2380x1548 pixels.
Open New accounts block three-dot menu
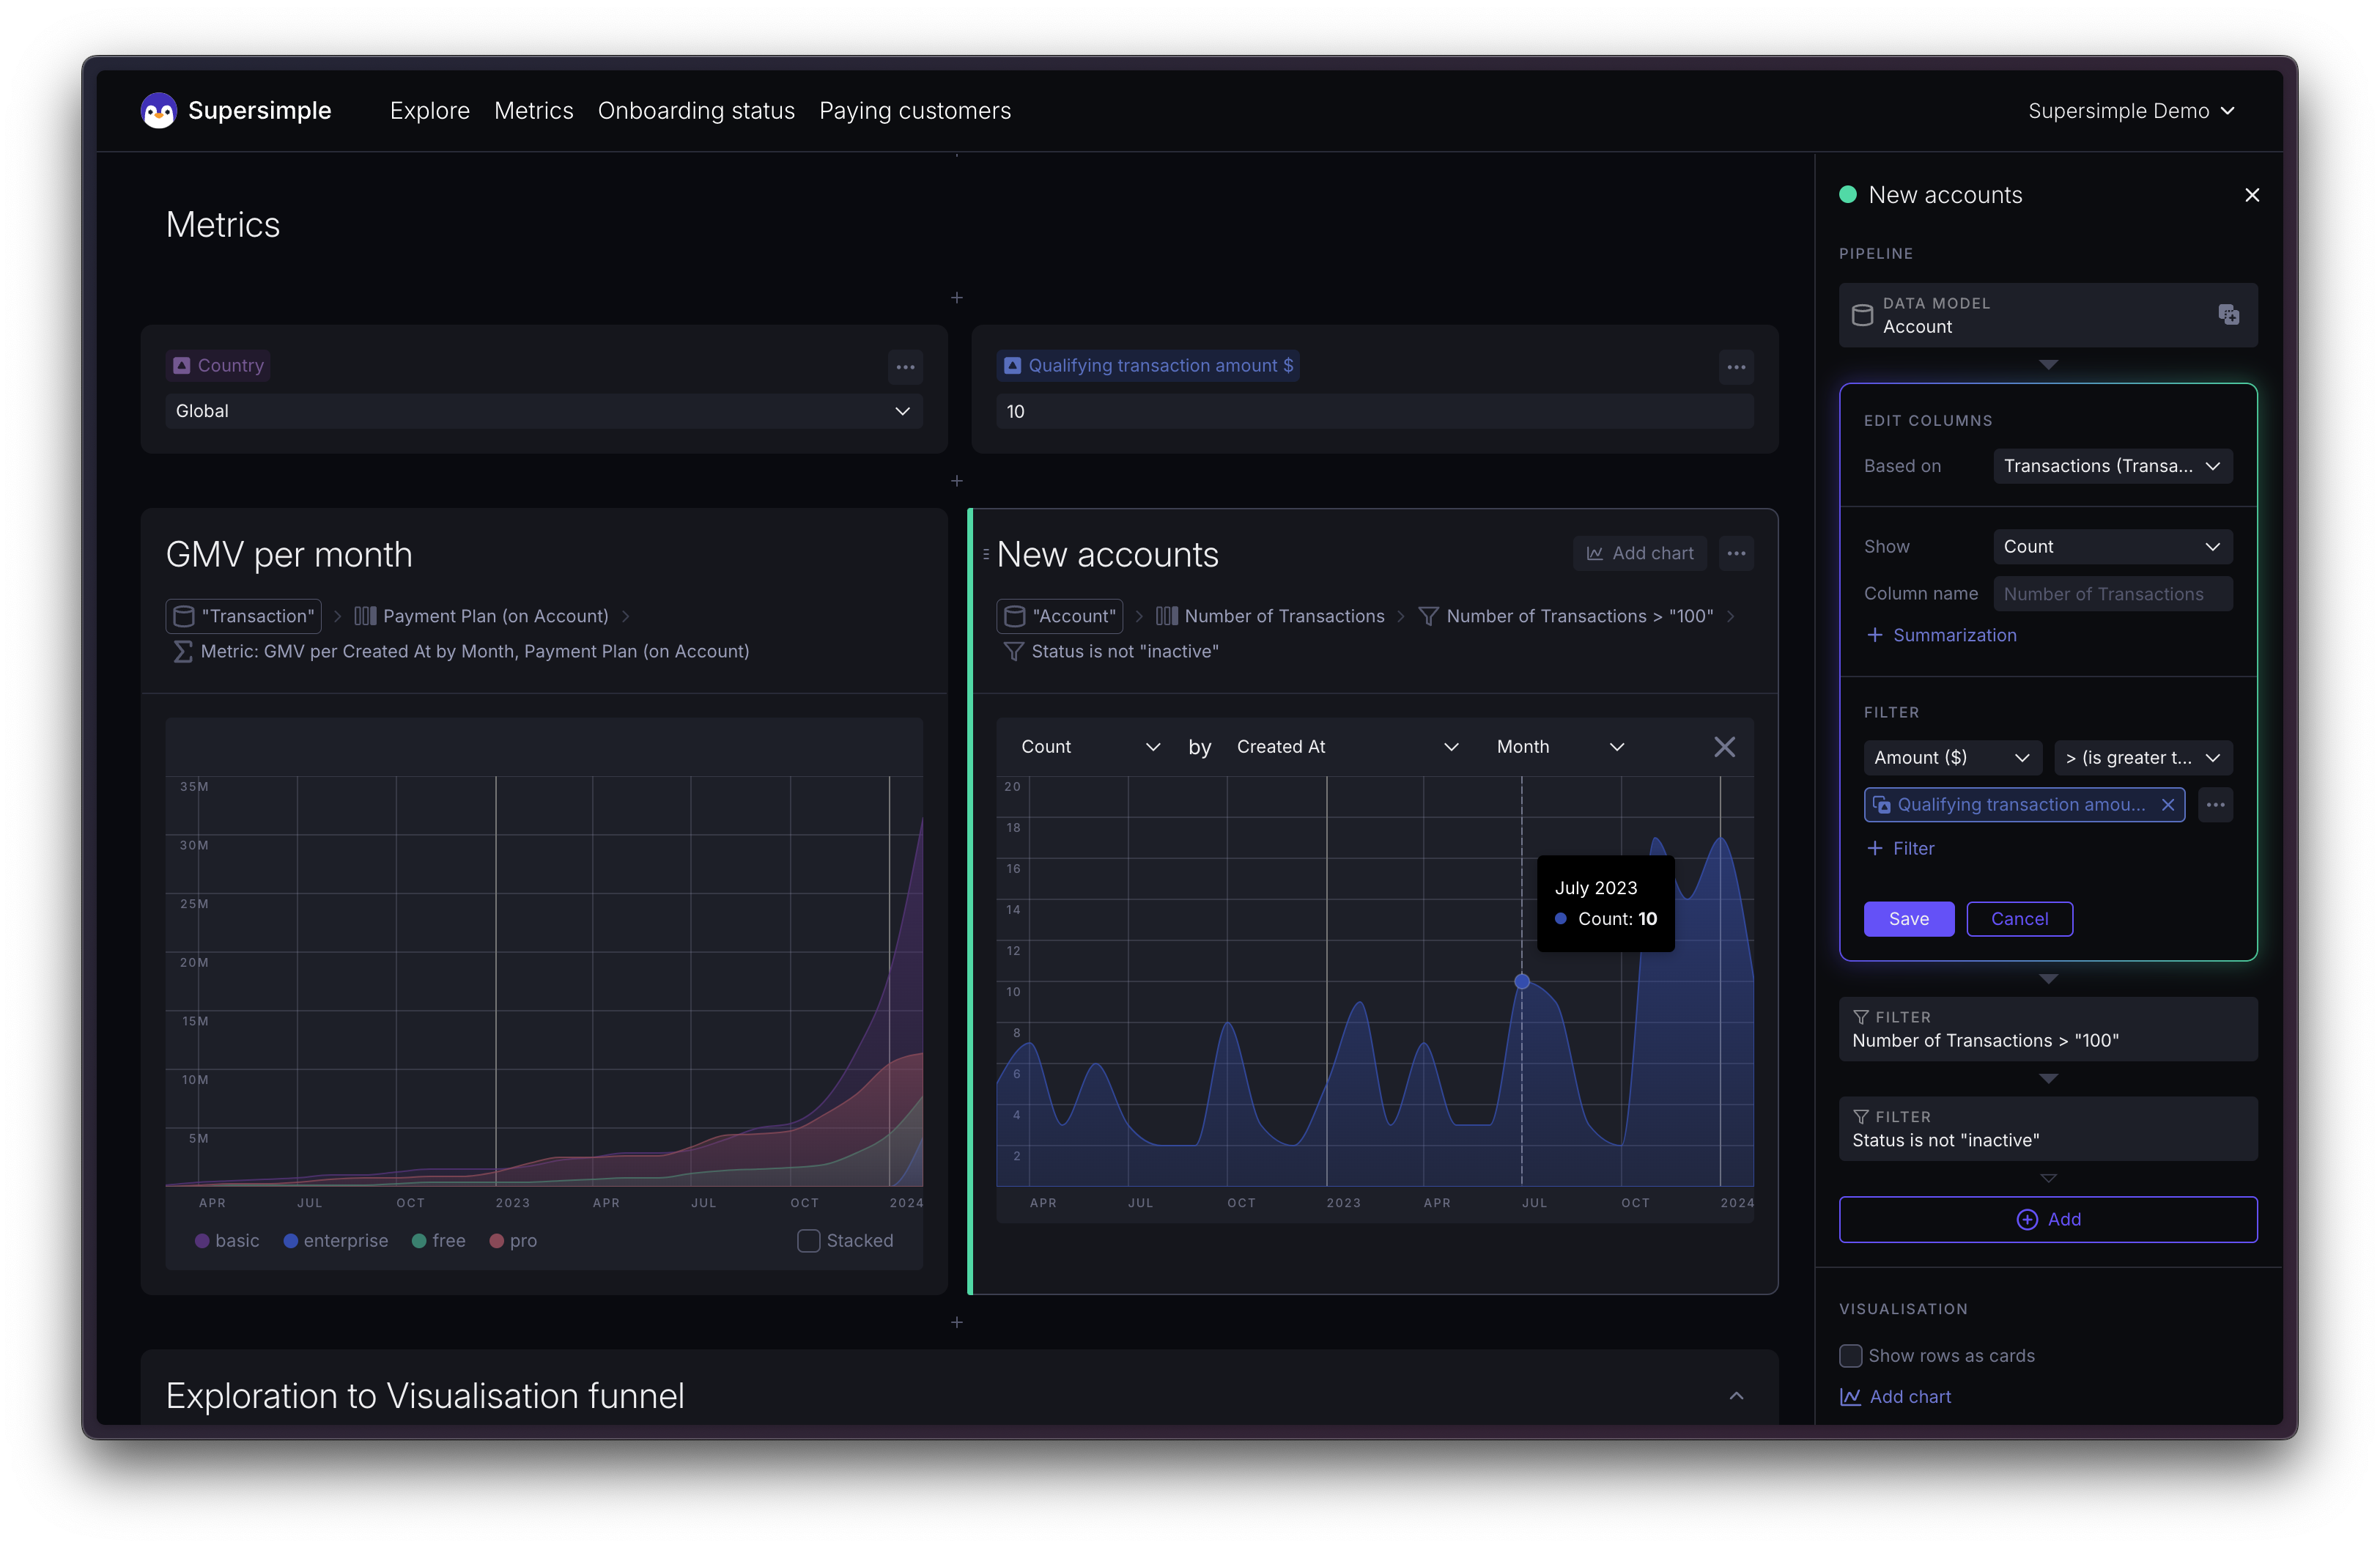(x=1736, y=553)
